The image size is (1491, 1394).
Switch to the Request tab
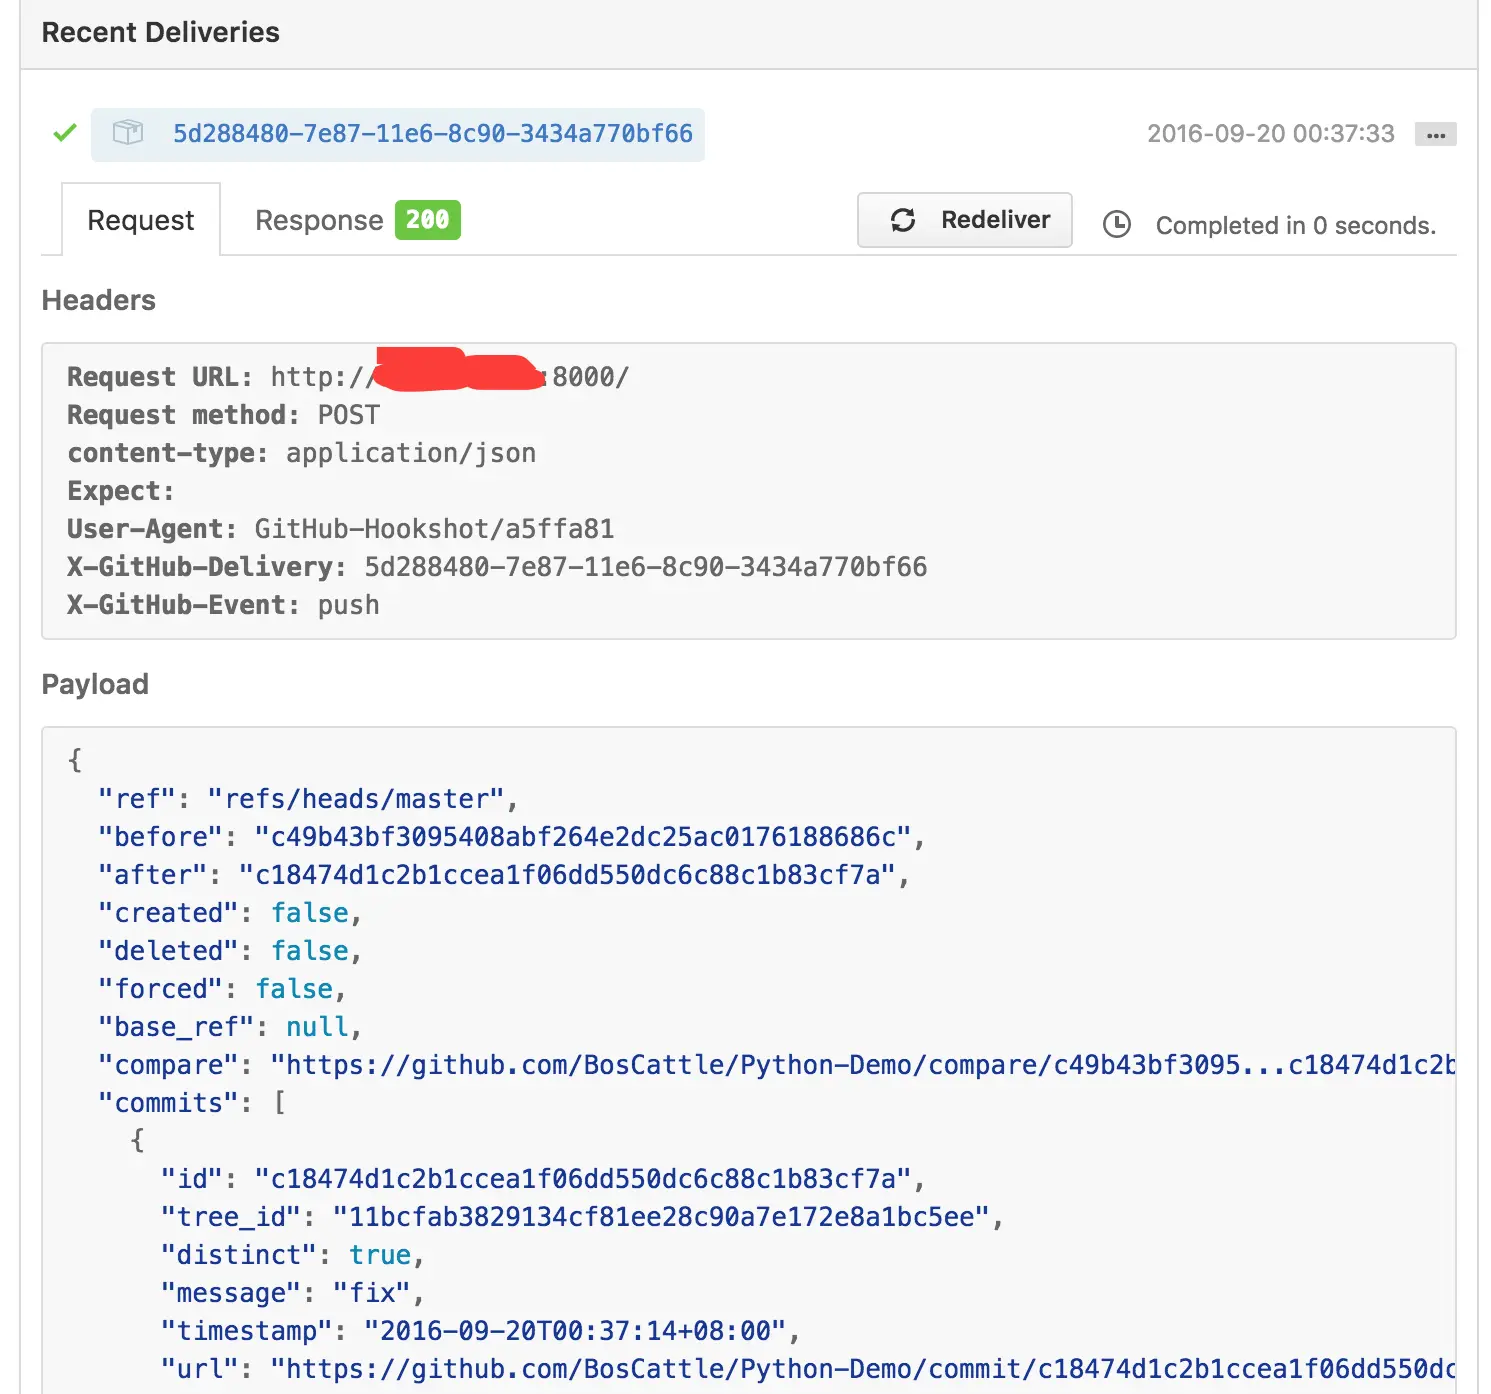coord(141,220)
